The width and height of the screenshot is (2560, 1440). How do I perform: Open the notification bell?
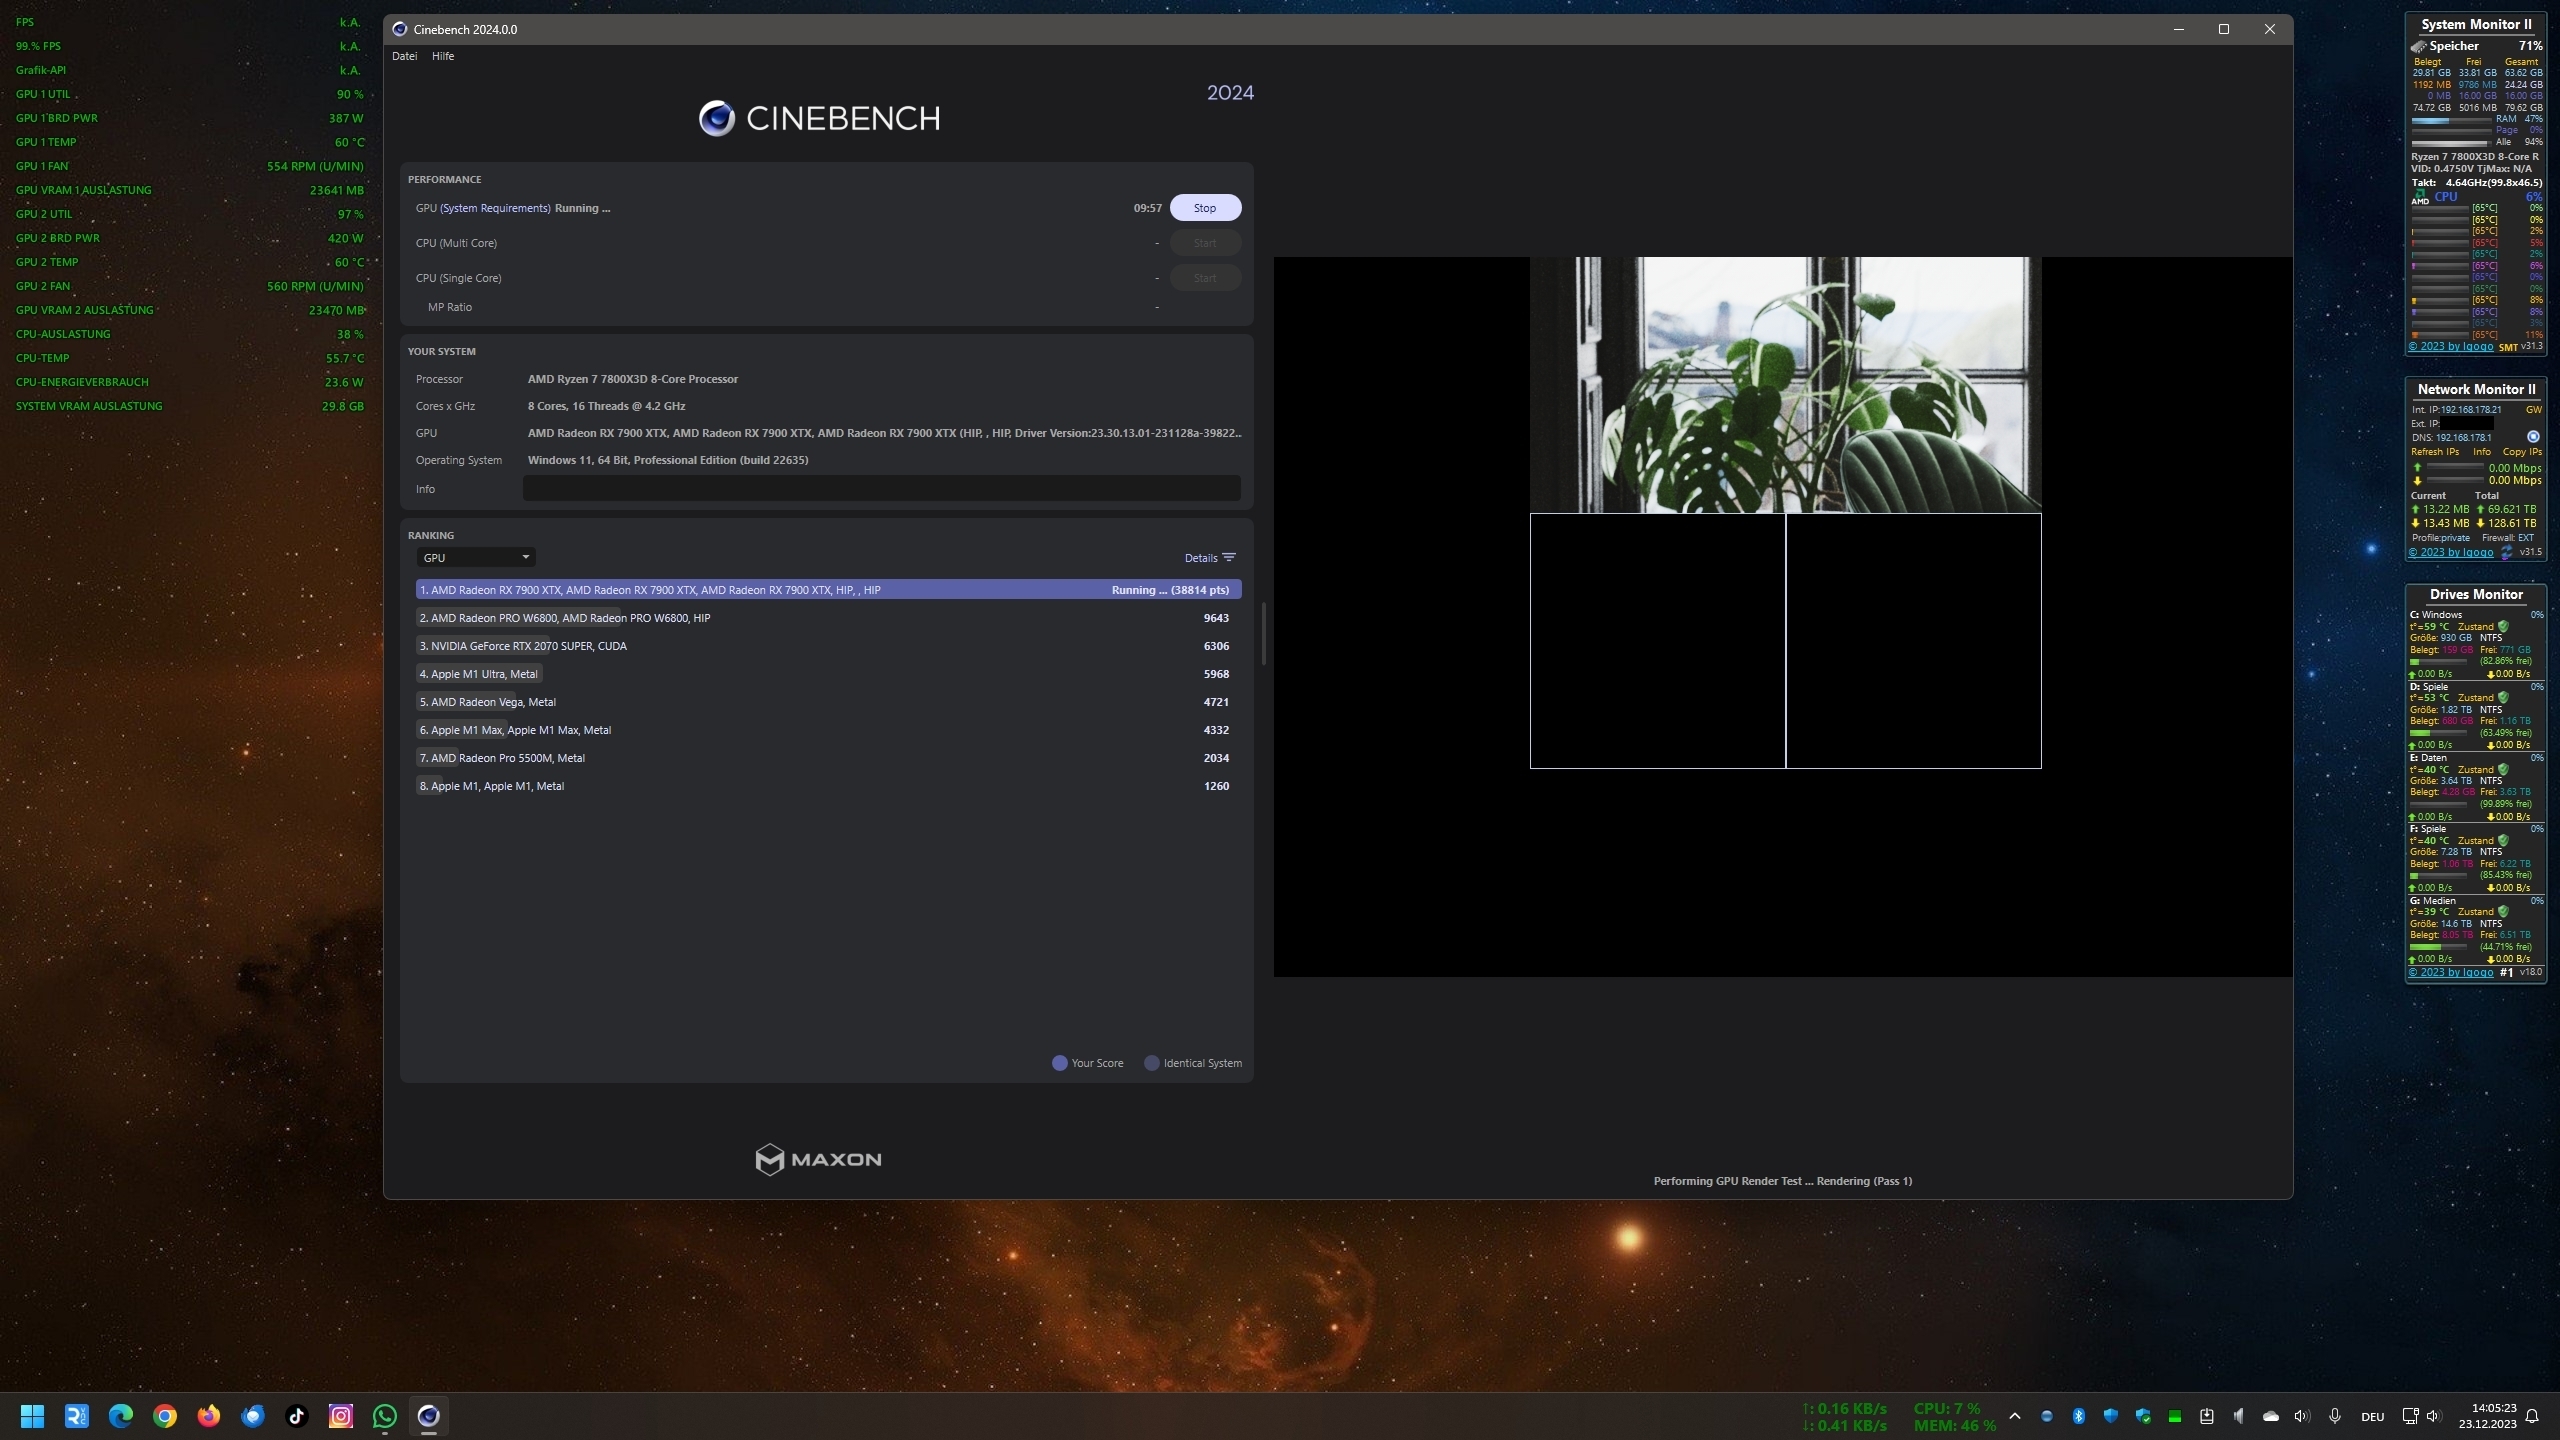click(x=2532, y=1416)
